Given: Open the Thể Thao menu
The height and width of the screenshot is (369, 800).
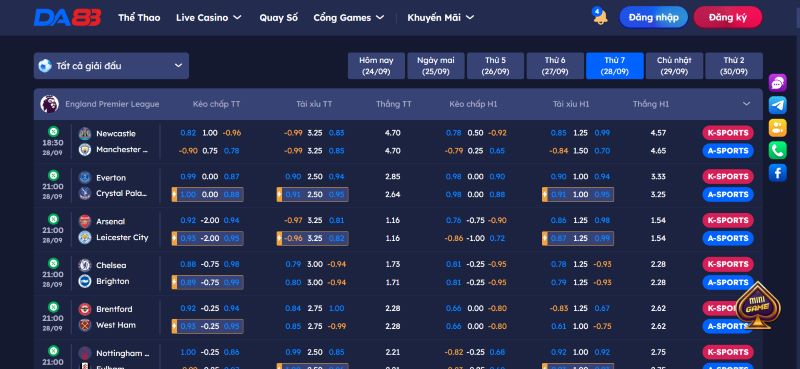Looking at the screenshot, I should coord(139,17).
